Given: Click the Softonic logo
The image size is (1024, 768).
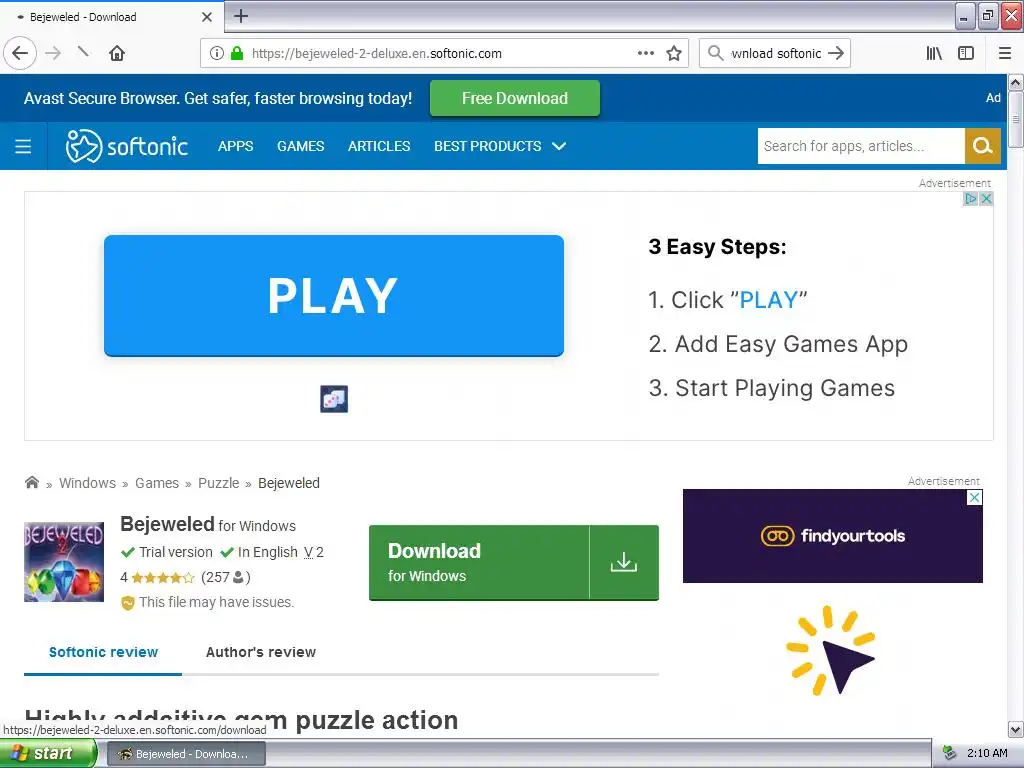Looking at the screenshot, I should coord(127,146).
